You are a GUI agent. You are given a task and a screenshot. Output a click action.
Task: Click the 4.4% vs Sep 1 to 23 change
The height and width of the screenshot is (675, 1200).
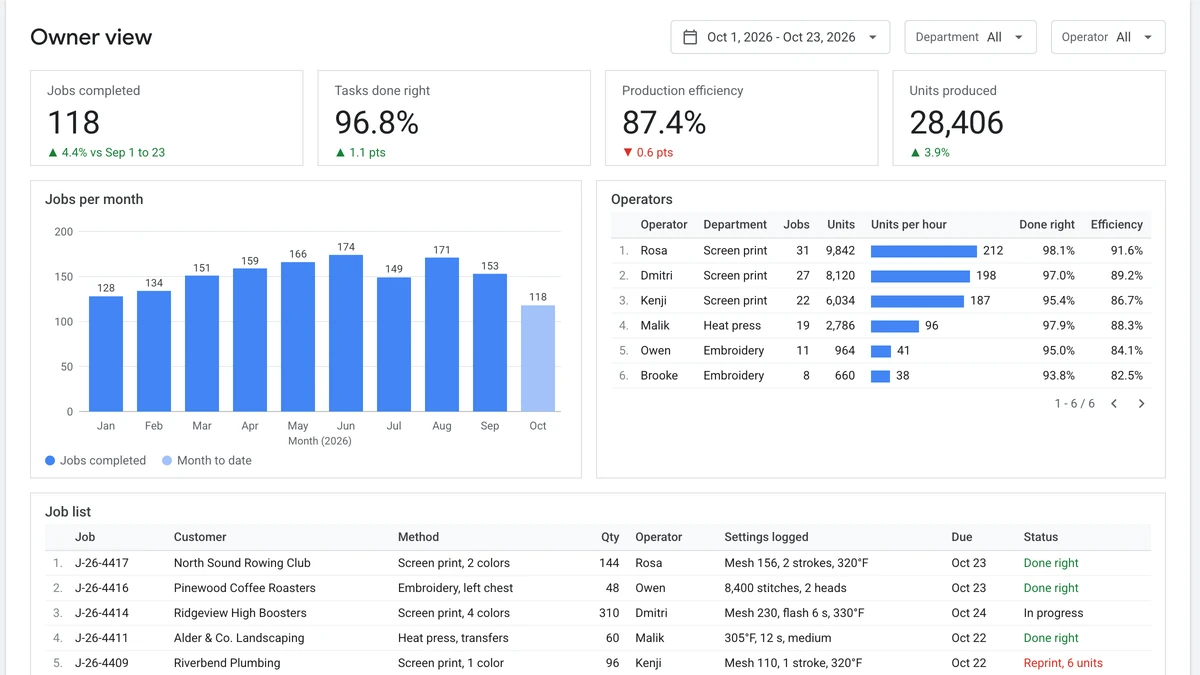click(x=106, y=153)
